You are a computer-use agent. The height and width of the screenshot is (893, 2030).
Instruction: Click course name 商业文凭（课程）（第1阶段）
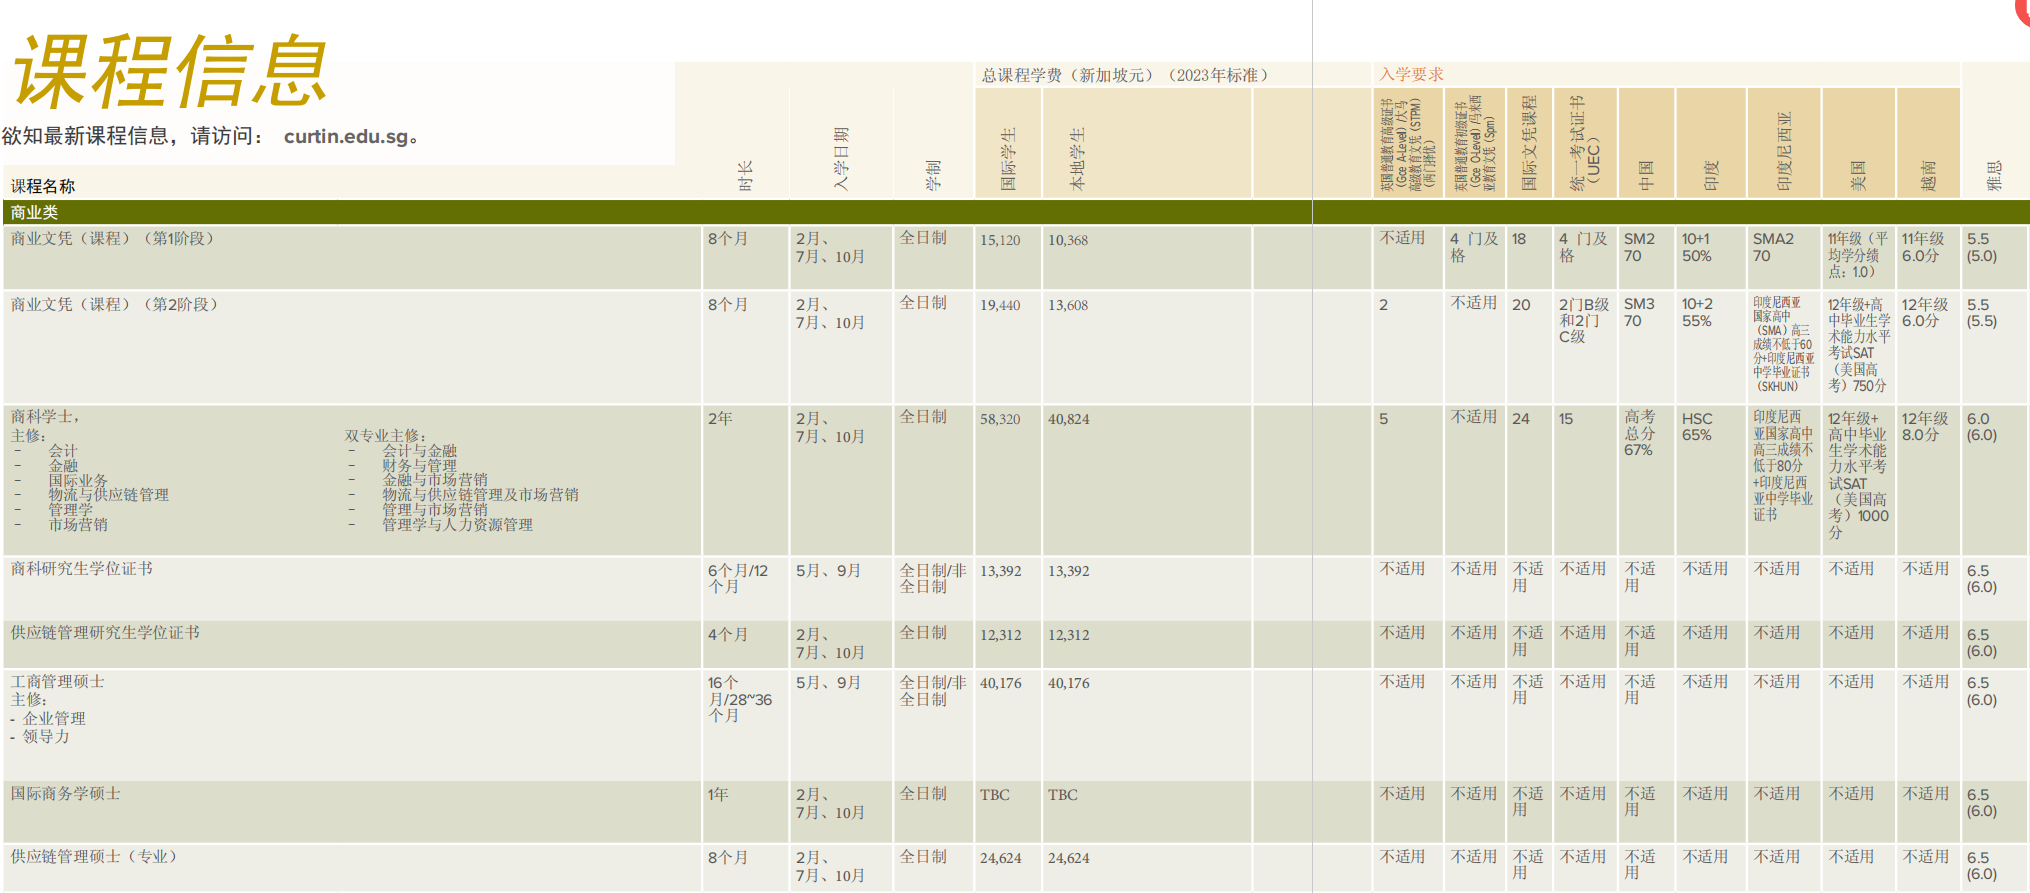(x=112, y=238)
